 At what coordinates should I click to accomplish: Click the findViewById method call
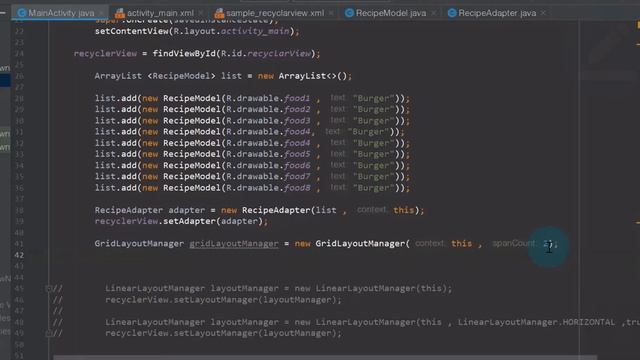(184, 54)
